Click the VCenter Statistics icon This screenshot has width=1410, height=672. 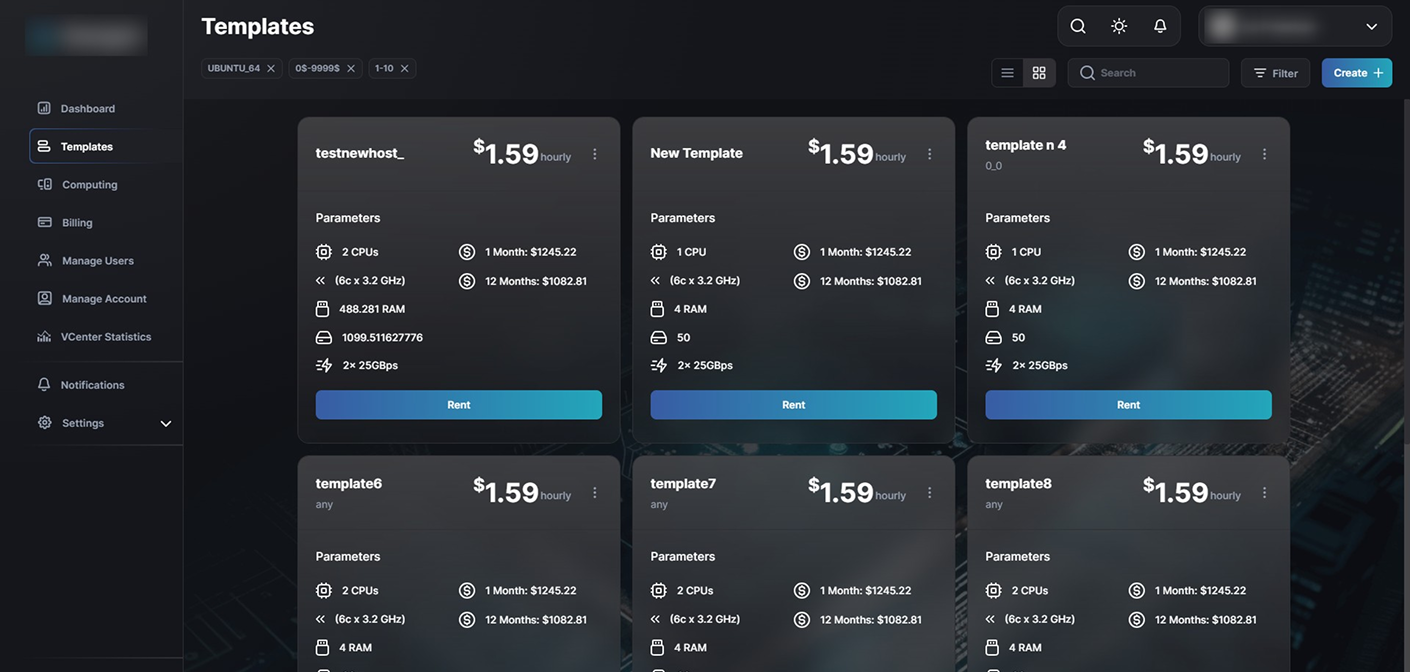point(44,336)
